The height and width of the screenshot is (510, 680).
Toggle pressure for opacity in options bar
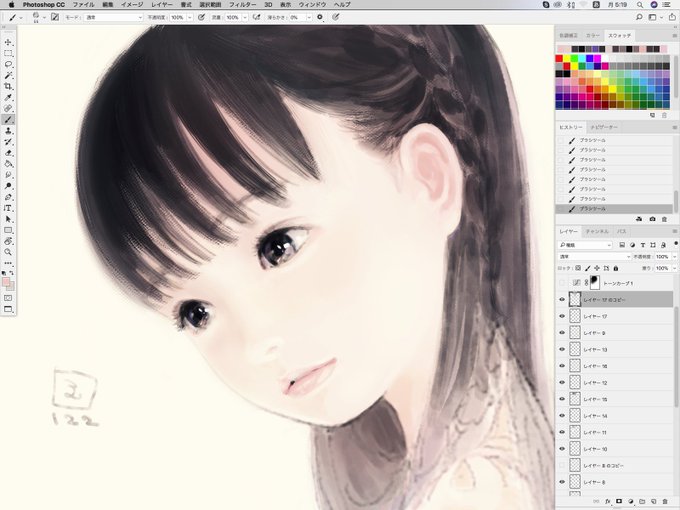click(201, 17)
